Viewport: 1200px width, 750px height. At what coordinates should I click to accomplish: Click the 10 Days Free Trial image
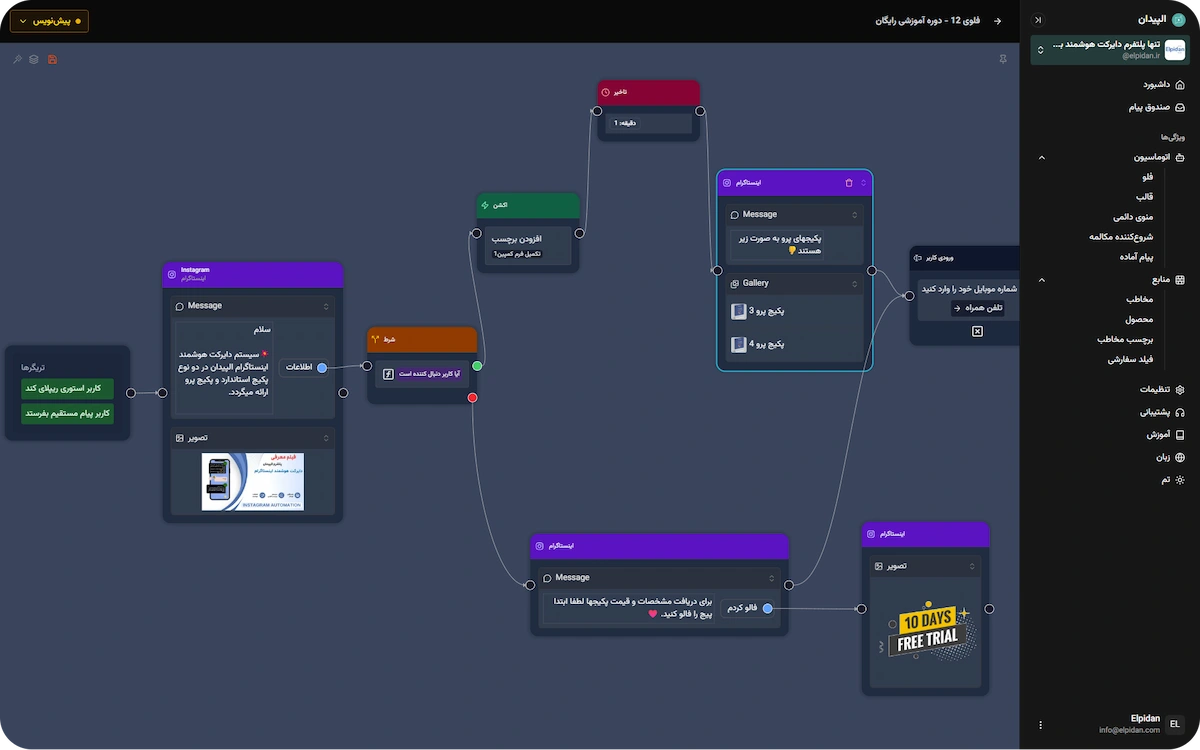coord(925,630)
